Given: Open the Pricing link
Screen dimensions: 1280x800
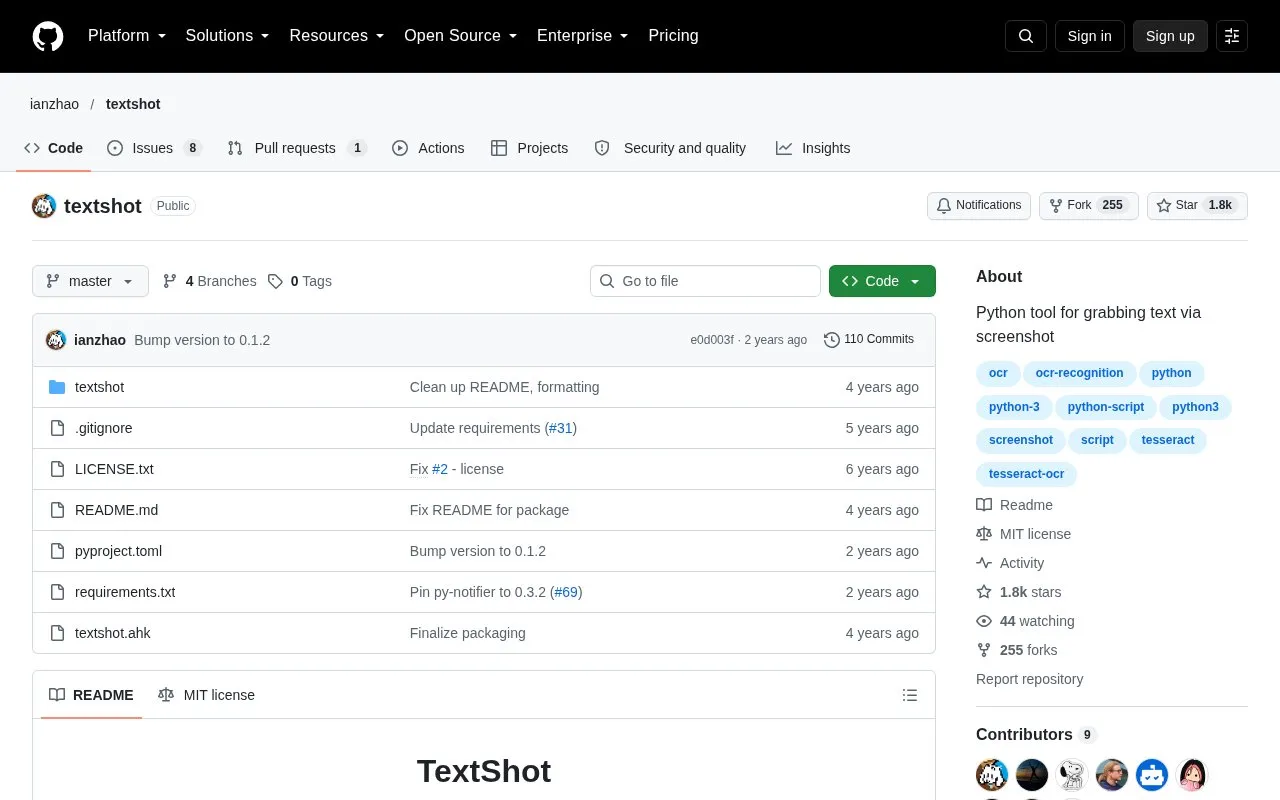Looking at the screenshot, I should (673, 36).
